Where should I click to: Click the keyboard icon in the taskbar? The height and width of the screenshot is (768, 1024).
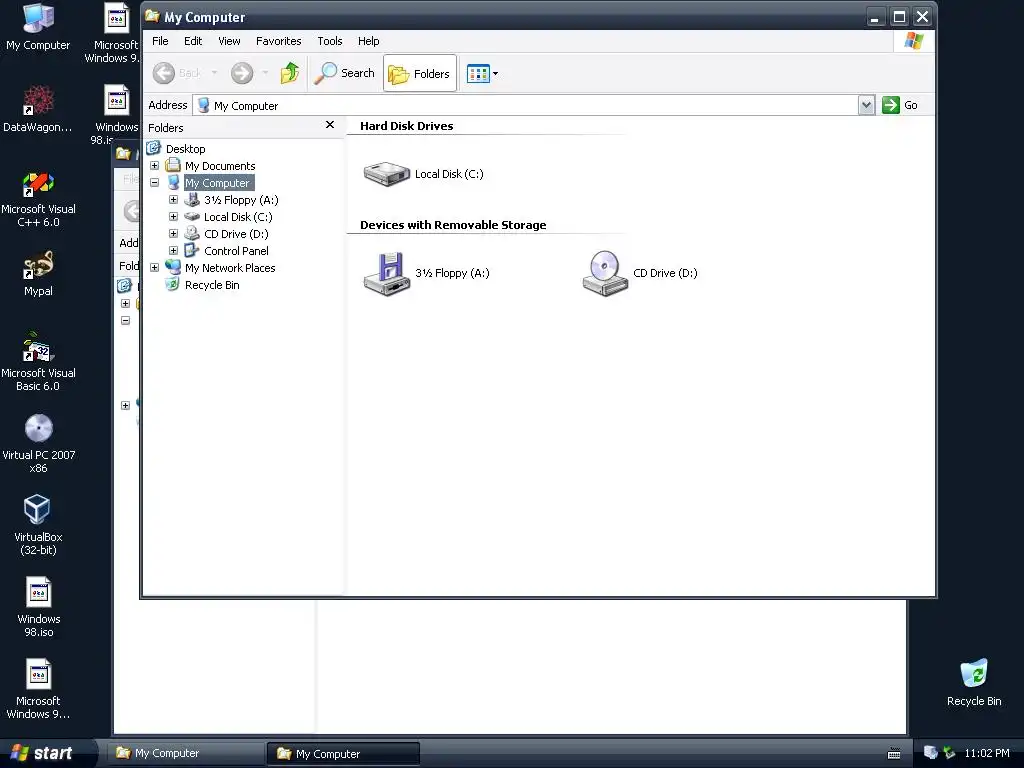(x=894, y=754)
